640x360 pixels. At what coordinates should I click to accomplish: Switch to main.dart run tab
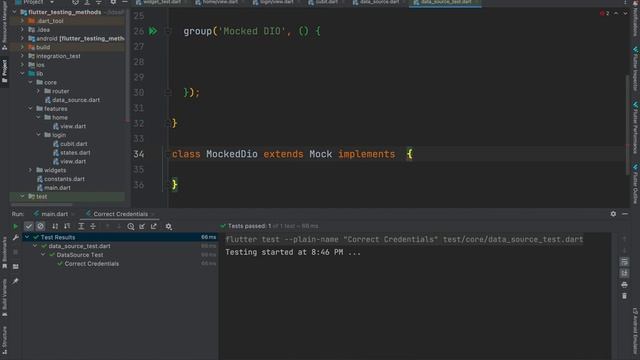pos(51,214)
